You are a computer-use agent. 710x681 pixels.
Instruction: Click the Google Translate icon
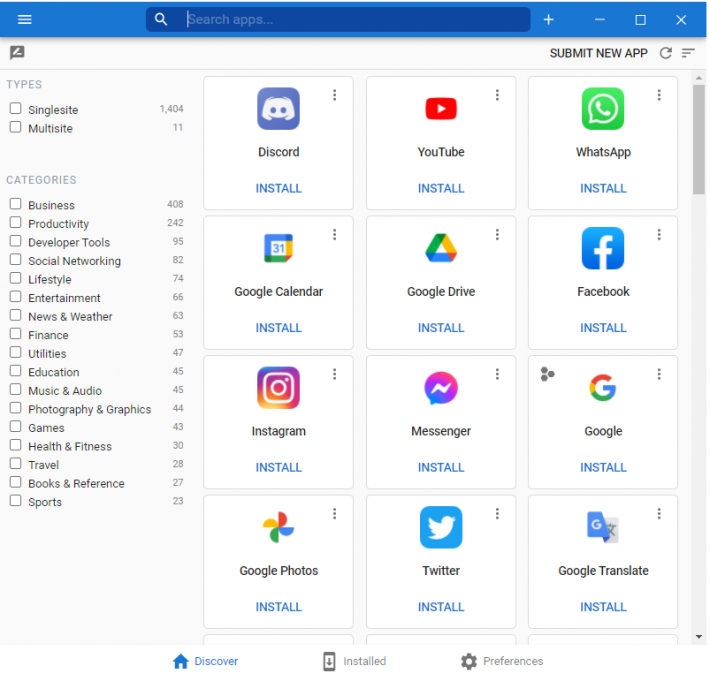603,527
